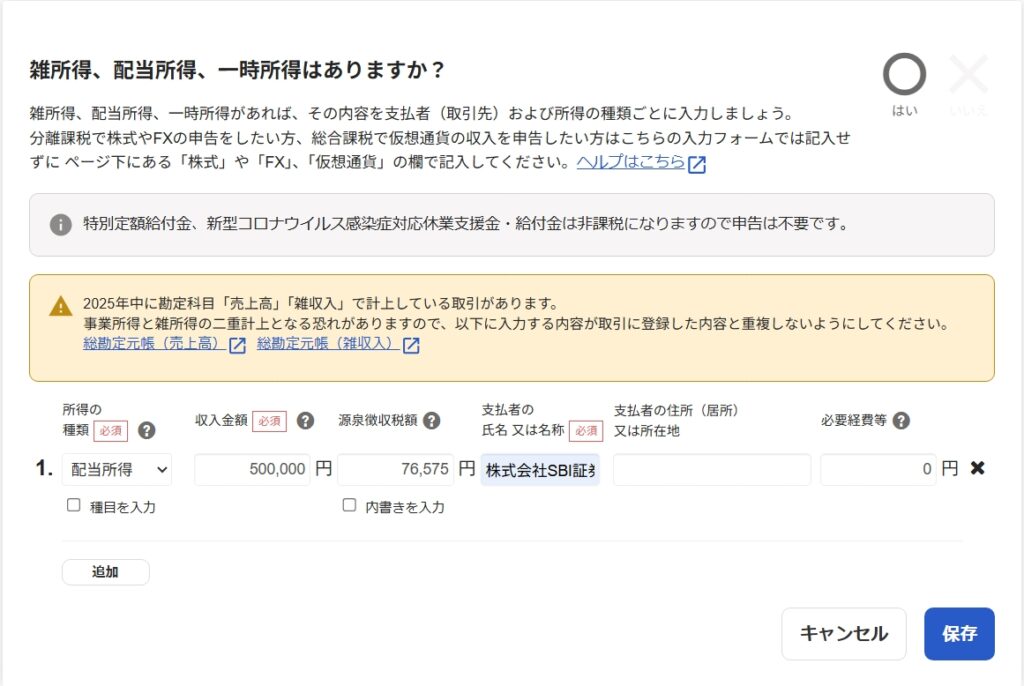1024x686 pixels.
Task: Click external link icon after 総勘定元帳(売上高)
Action: (237, 346)
